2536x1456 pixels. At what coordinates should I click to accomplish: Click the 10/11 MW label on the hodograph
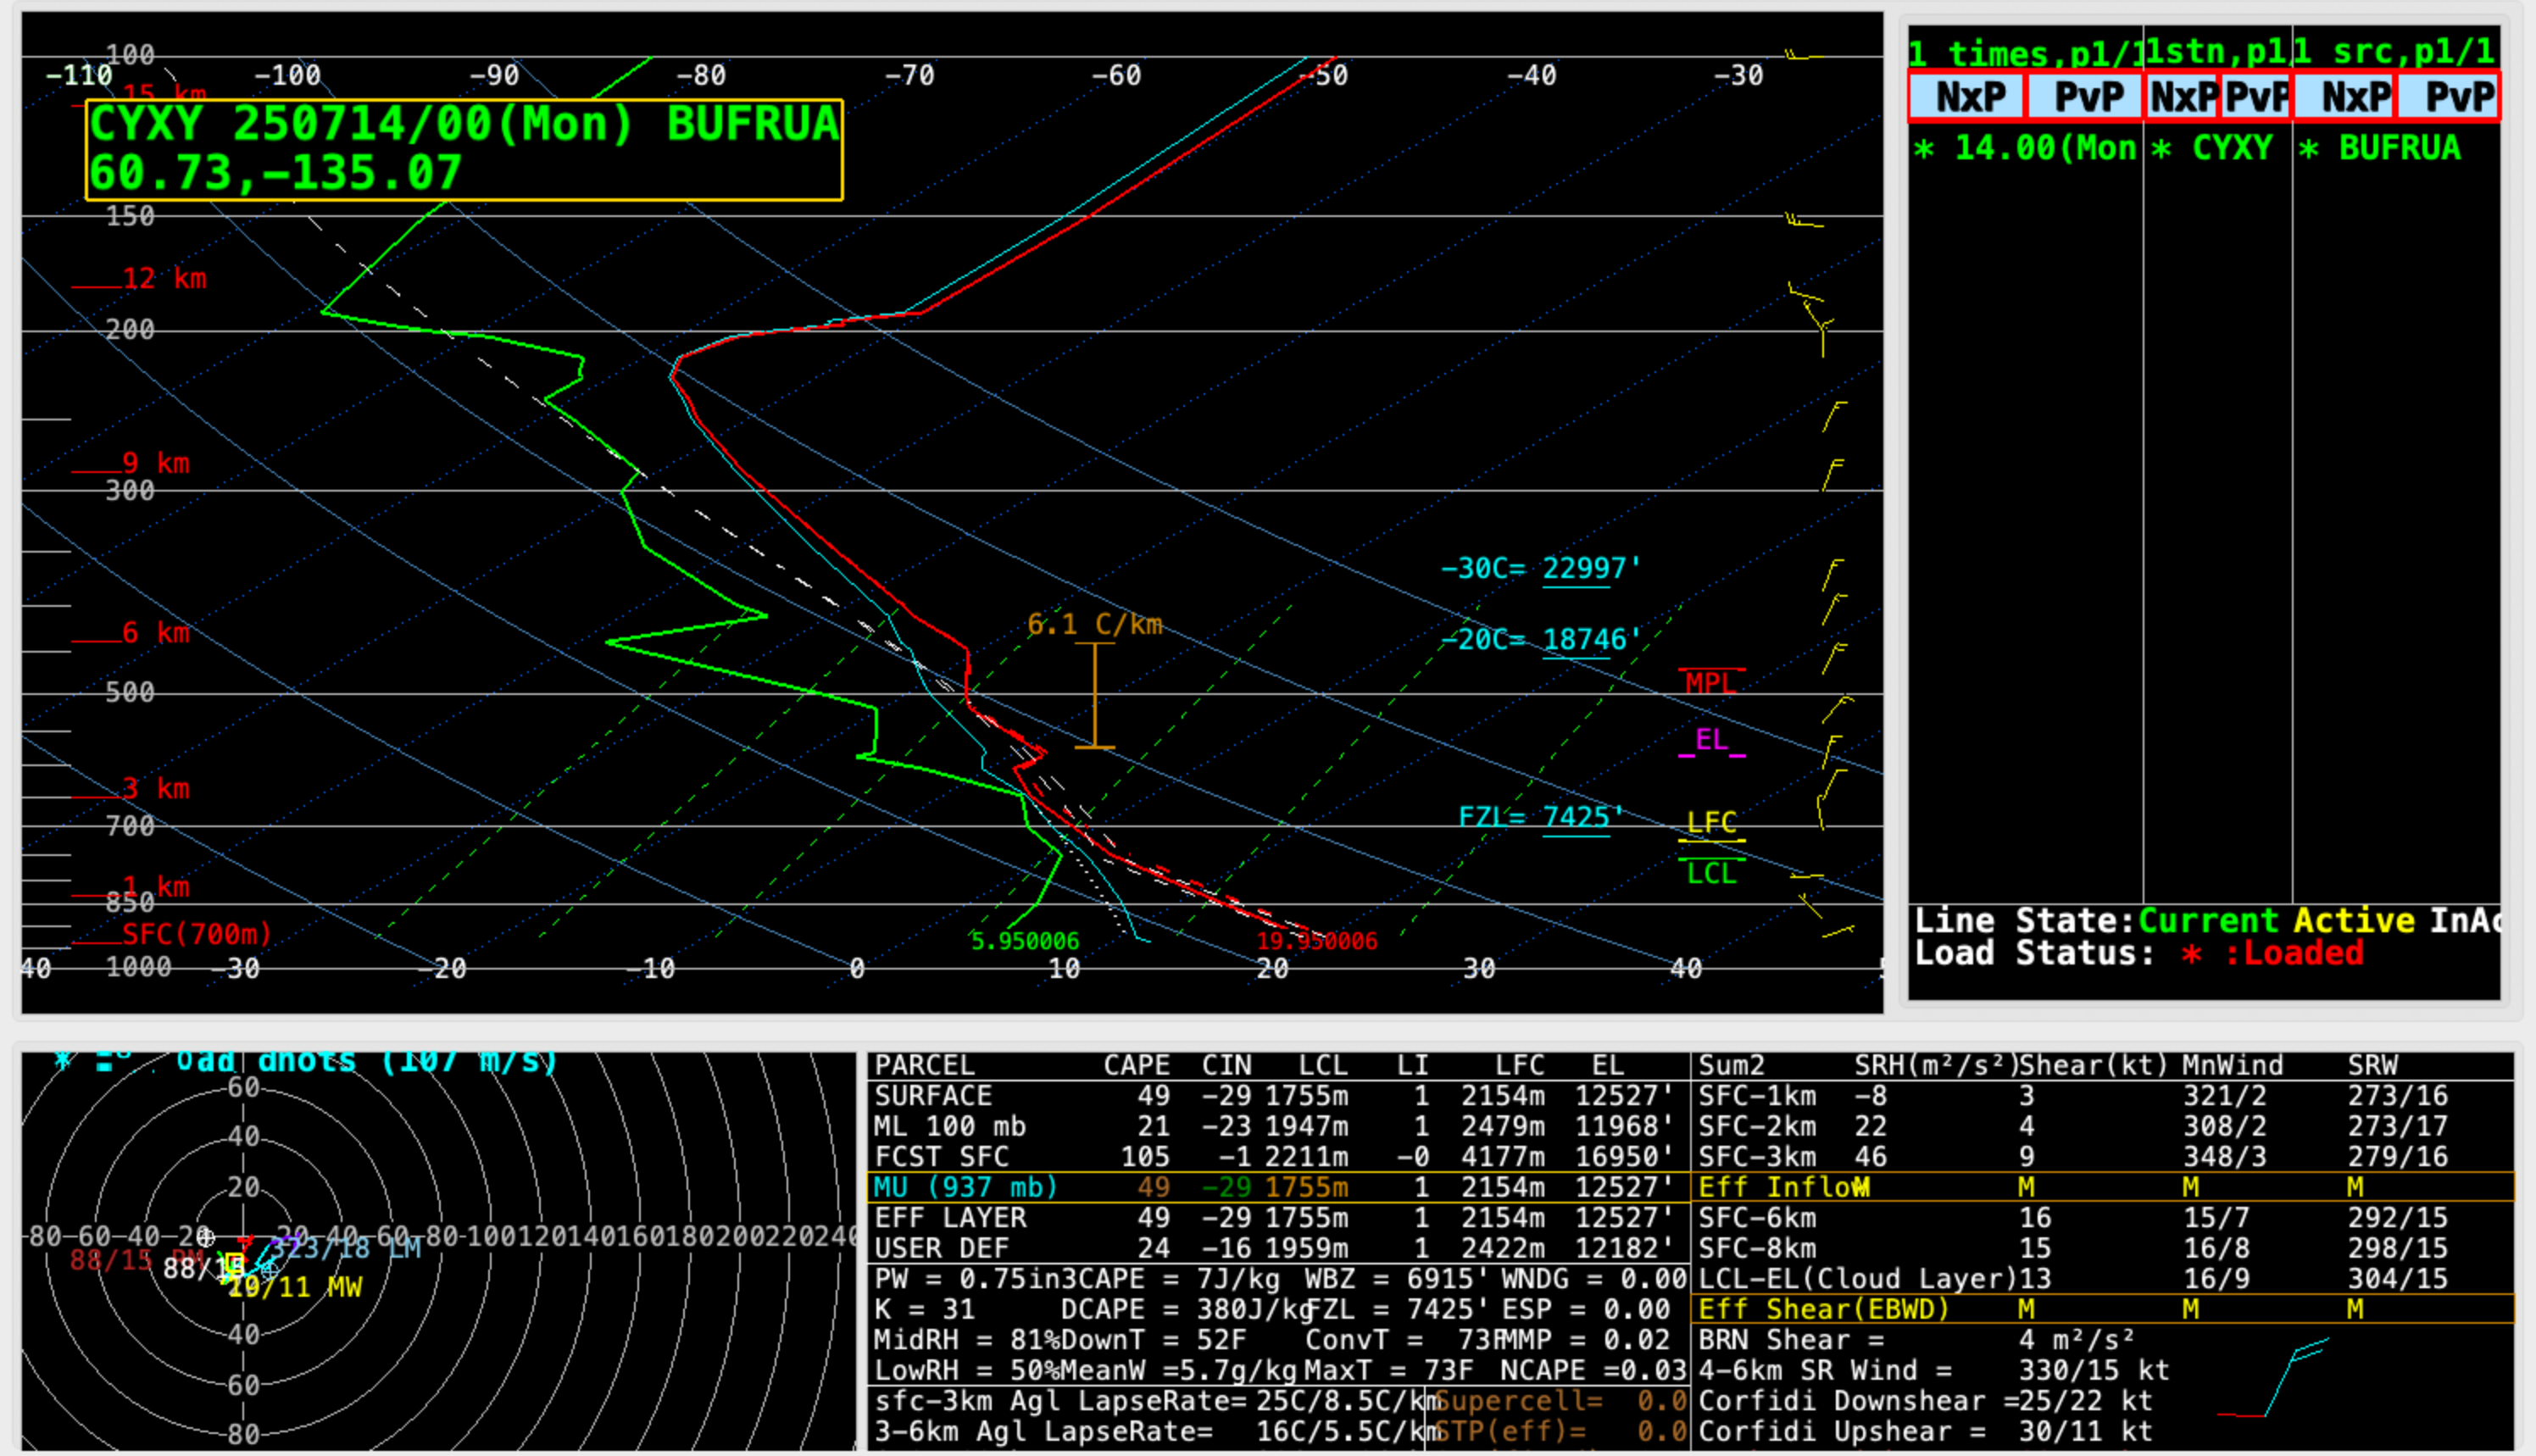(x=295, y=1287)
